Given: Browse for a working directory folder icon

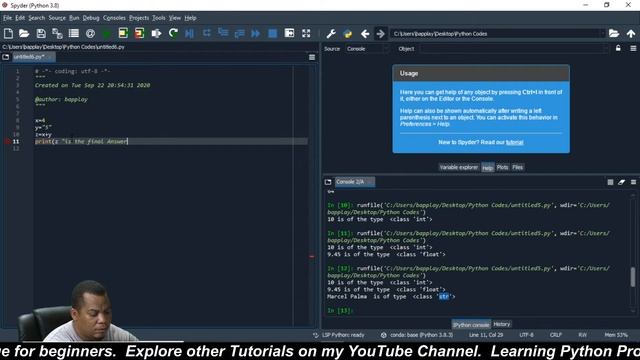Looking at the screenshot, I should coord(614,33).
